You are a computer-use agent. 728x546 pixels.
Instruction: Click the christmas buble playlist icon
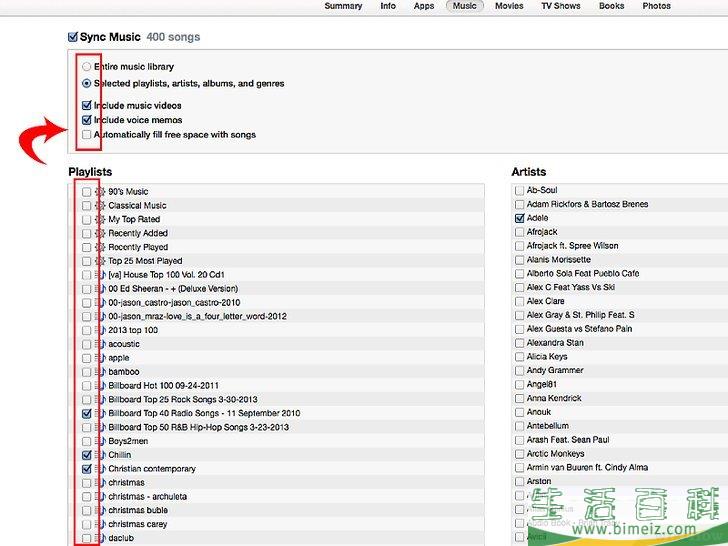100,510
